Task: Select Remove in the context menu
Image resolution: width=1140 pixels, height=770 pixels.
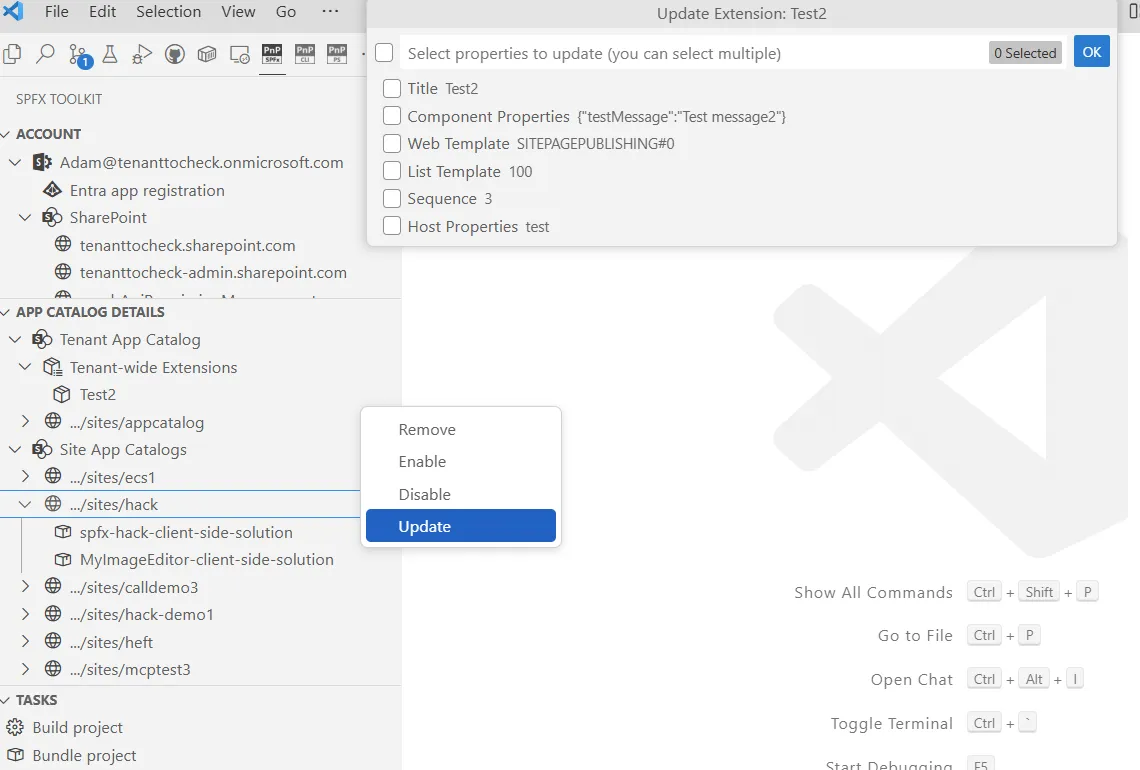Action: point(427,429)
